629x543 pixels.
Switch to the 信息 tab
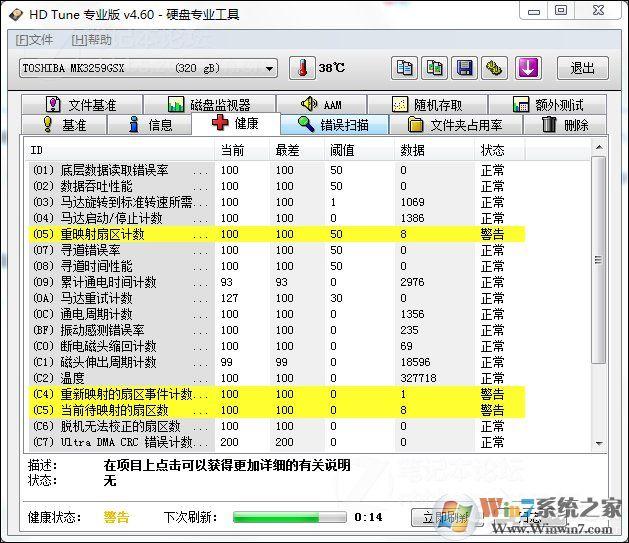[150, 125]
